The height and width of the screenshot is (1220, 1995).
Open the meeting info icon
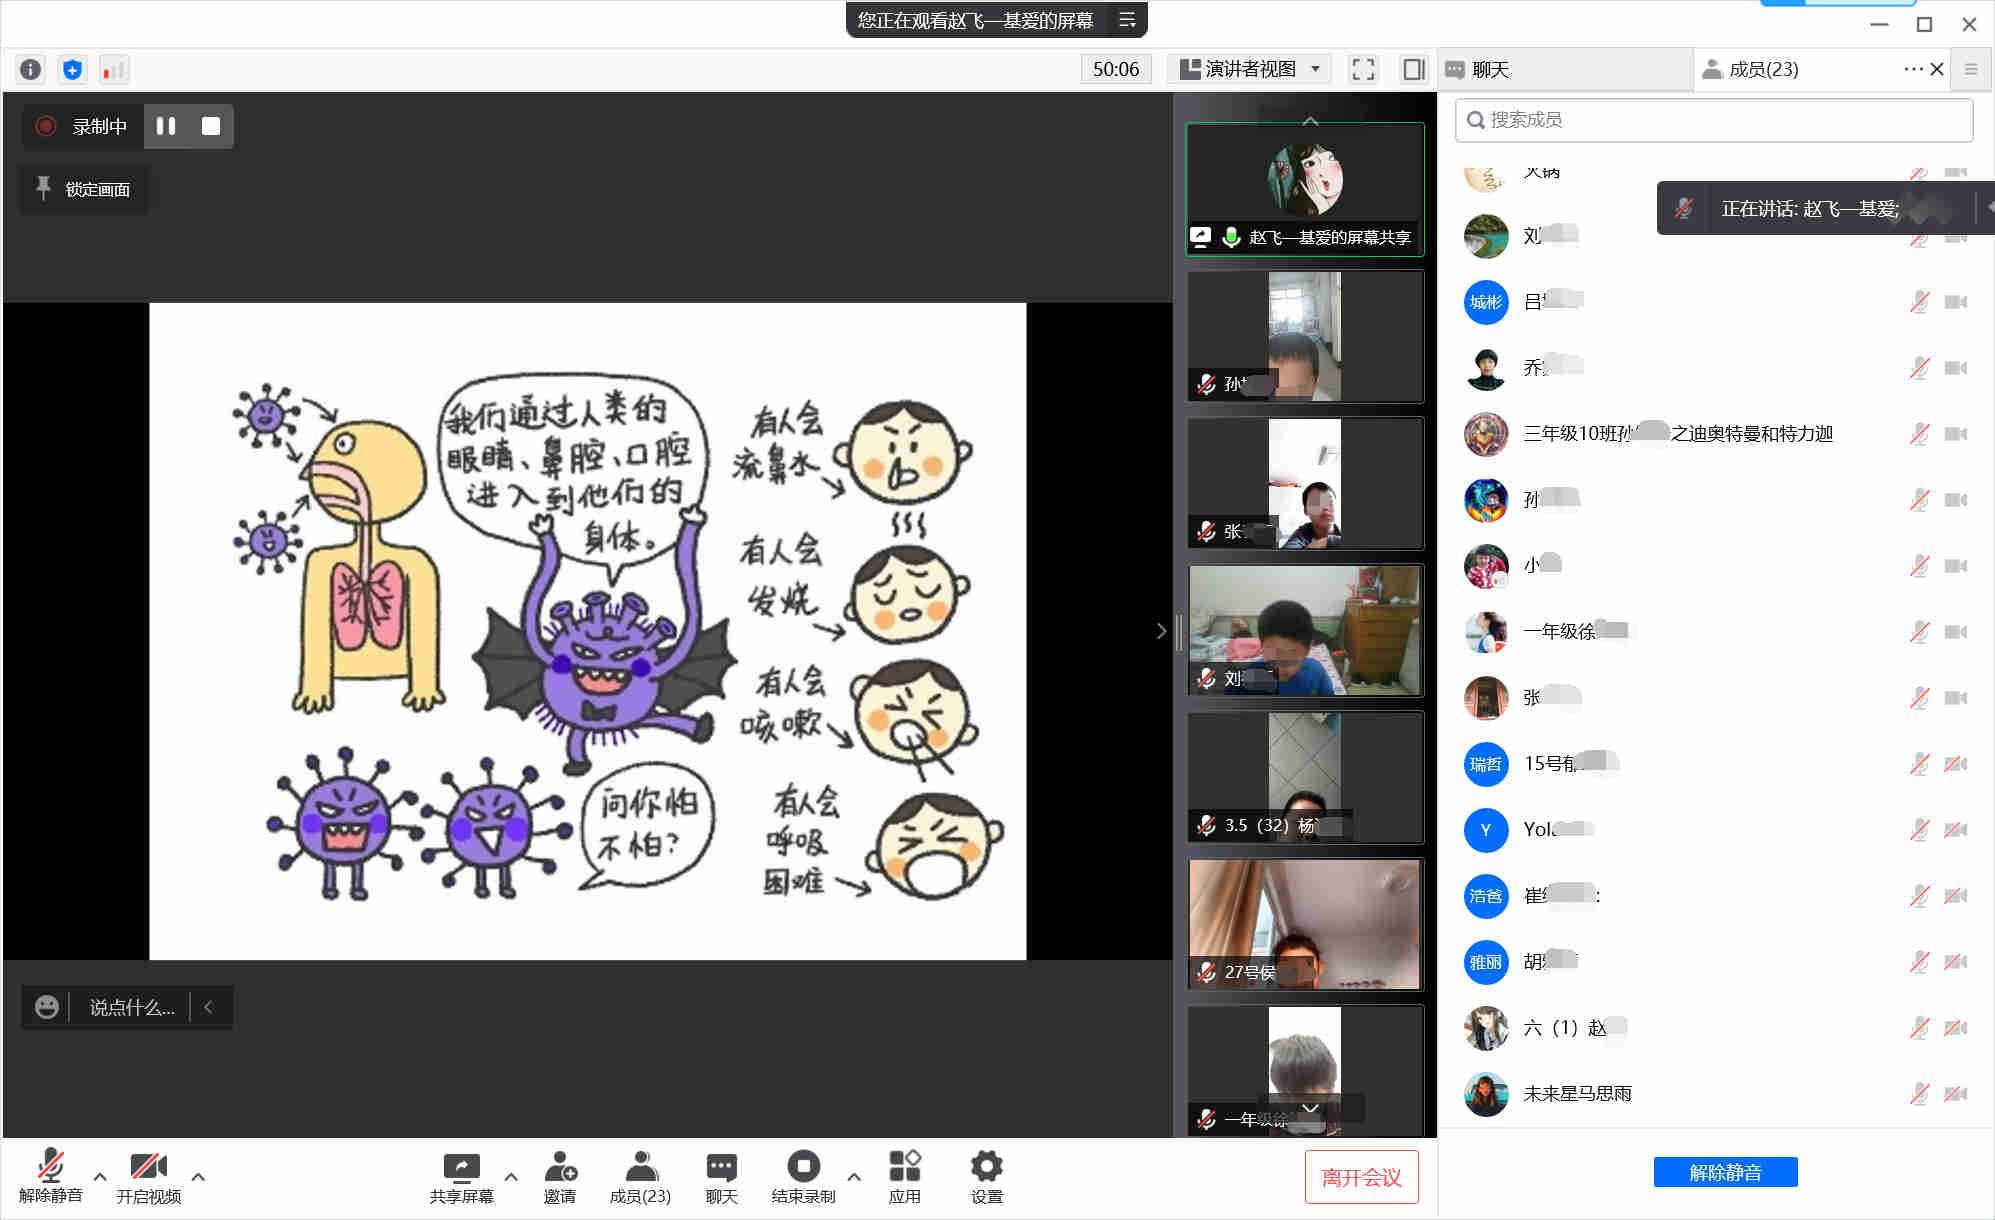[30, 69]
